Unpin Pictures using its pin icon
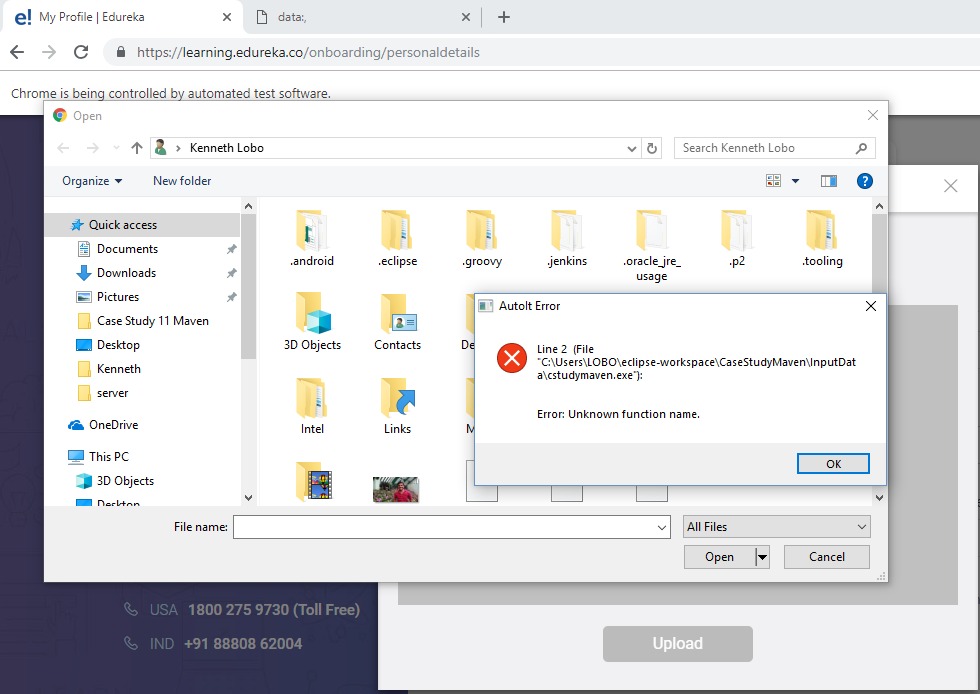The width and height of the screenshot is (980, 694). tap(231, 297)
